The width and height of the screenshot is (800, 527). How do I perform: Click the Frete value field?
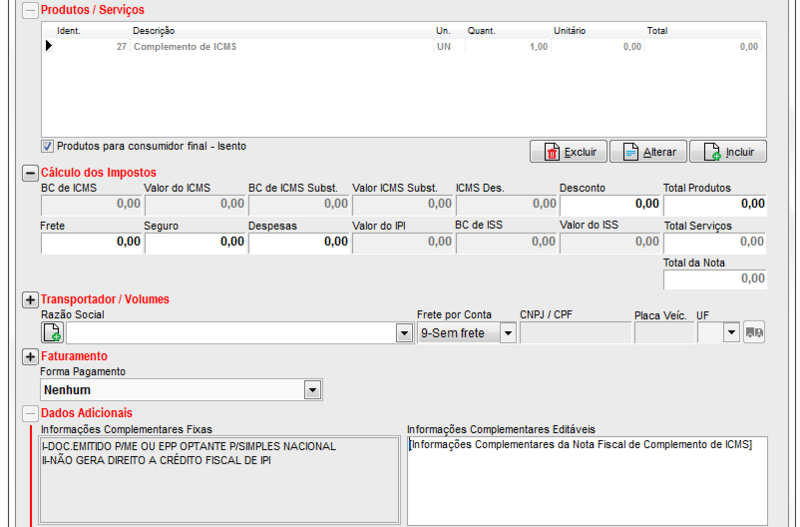tap(91, 242)
